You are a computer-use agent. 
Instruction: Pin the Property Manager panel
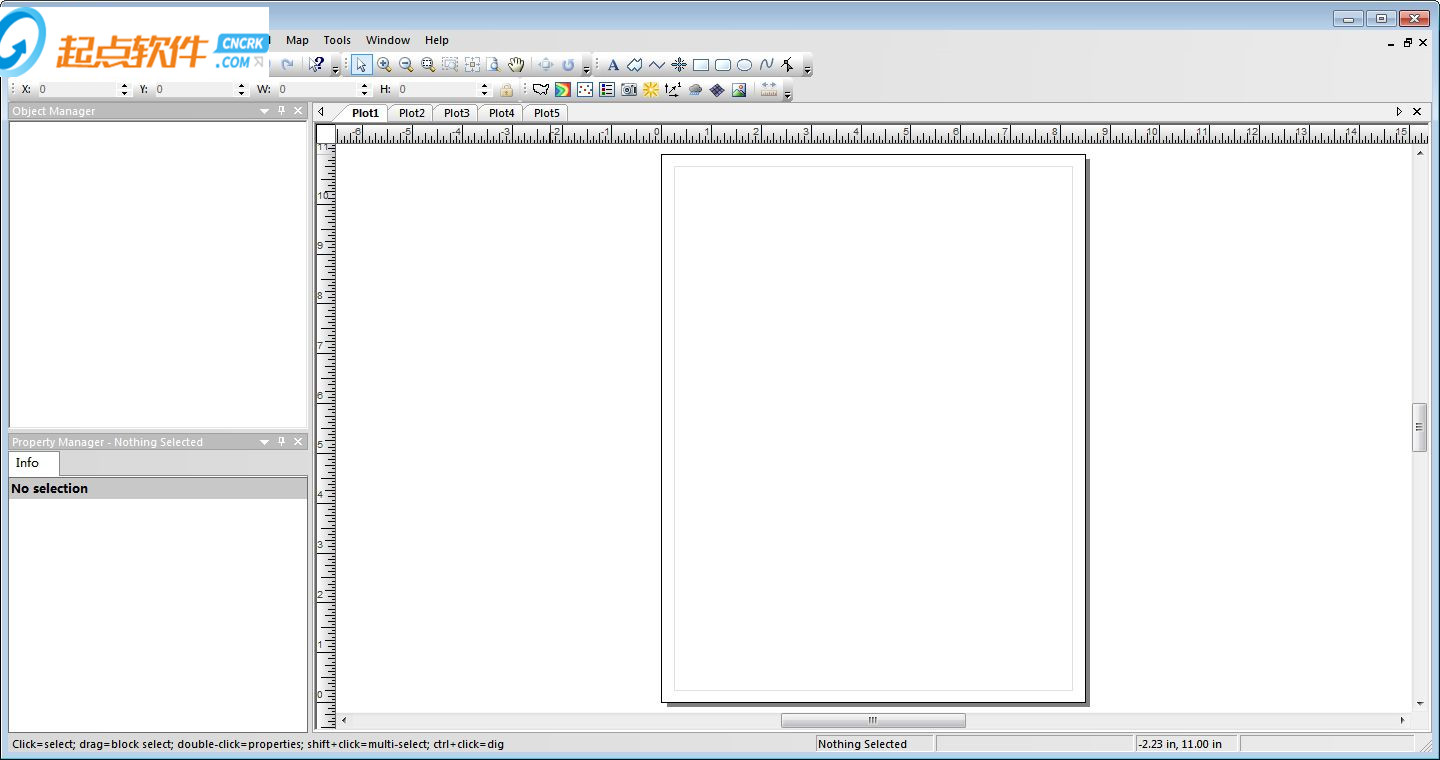pos(281,442)
